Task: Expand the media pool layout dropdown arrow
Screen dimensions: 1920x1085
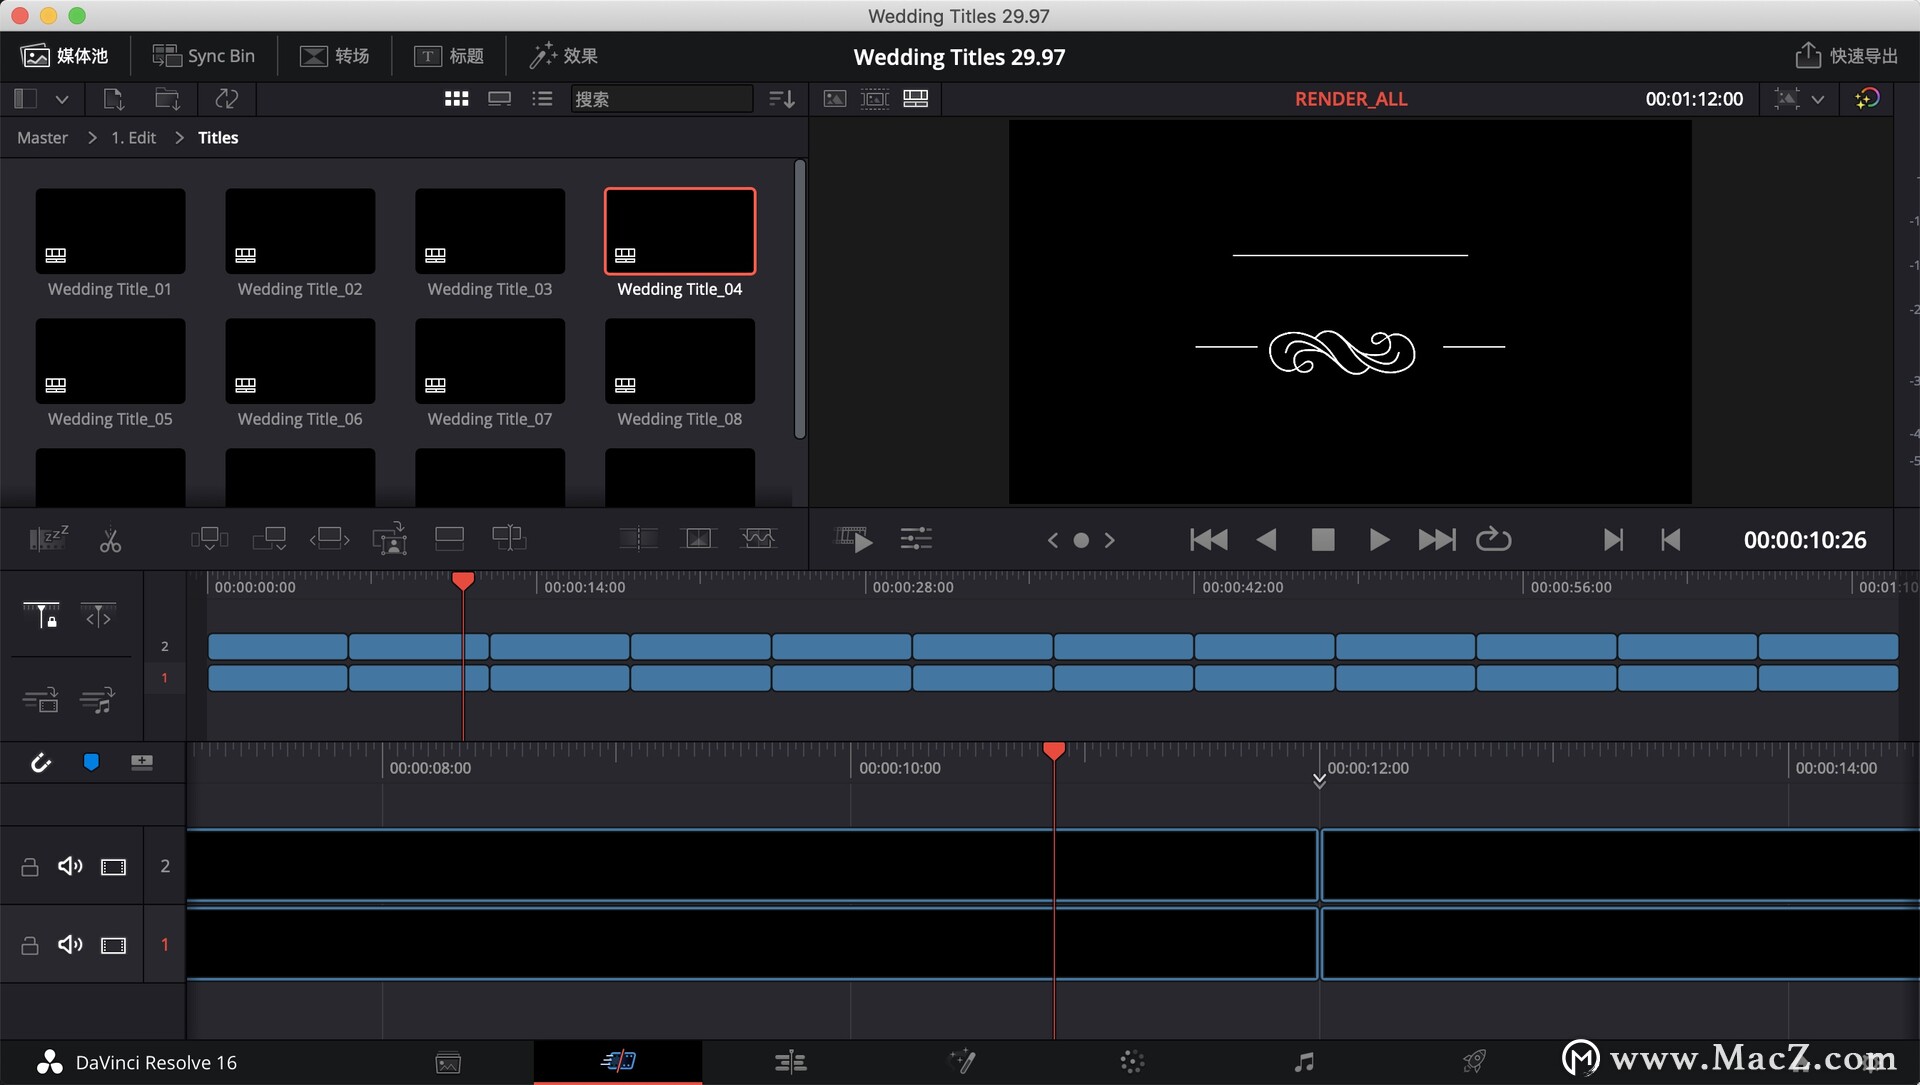Action: [x=62, y=99]
